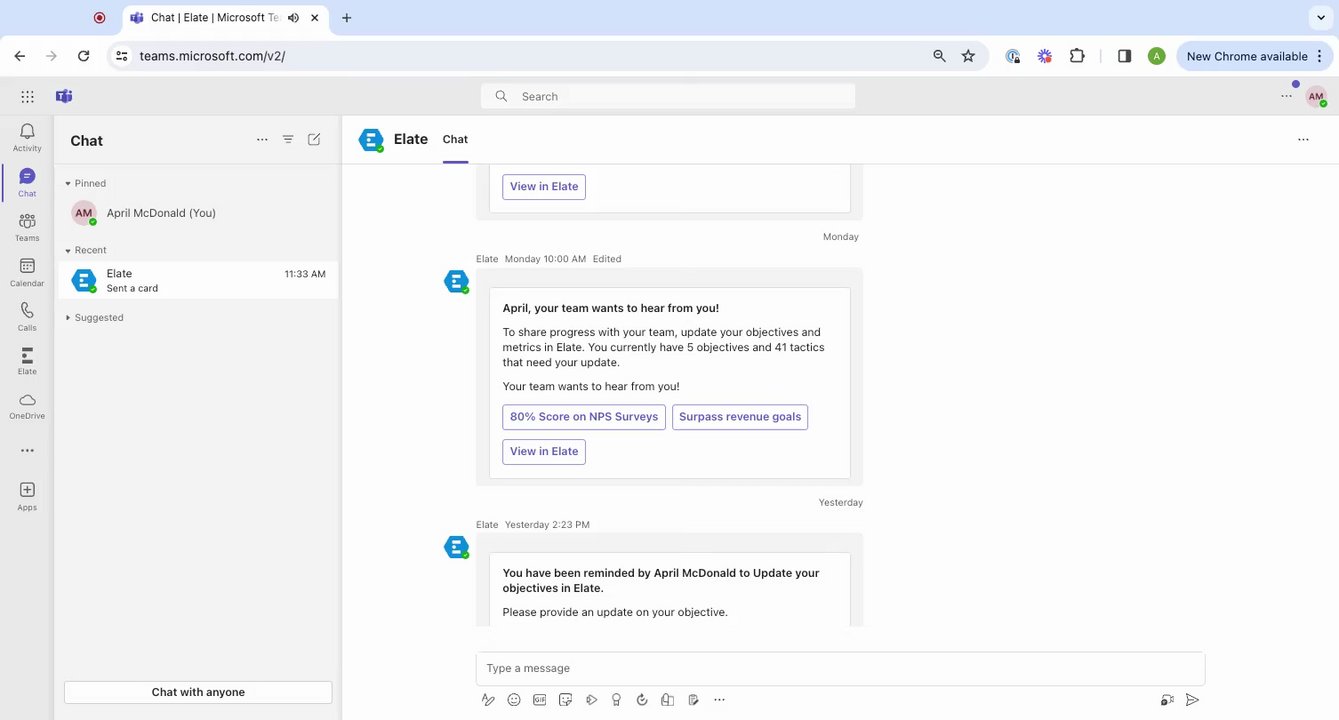Open Calls in the sidebar
Viewport: 1339px width, 720px height.
(x=27, y=317)
